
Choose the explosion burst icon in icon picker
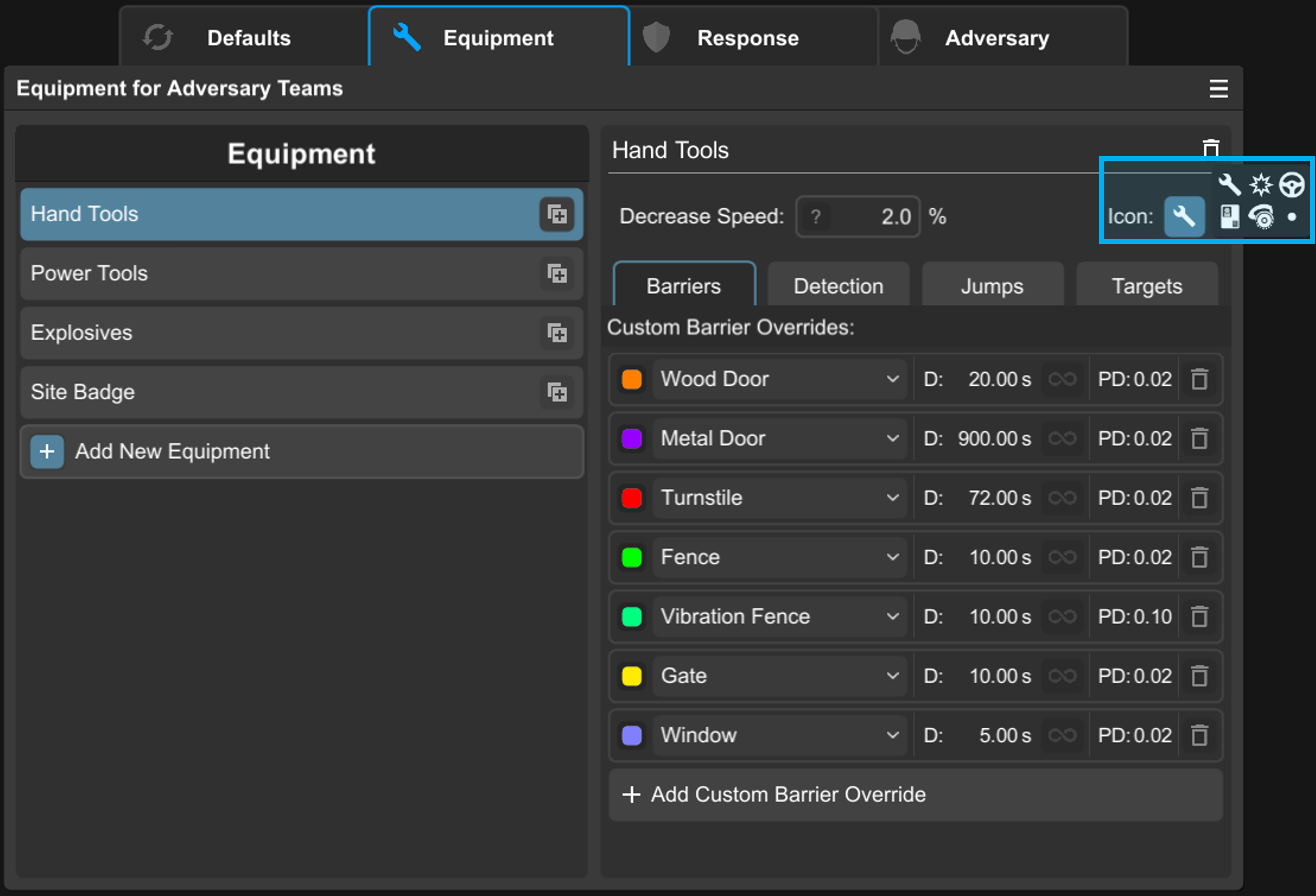[1261, 184]
